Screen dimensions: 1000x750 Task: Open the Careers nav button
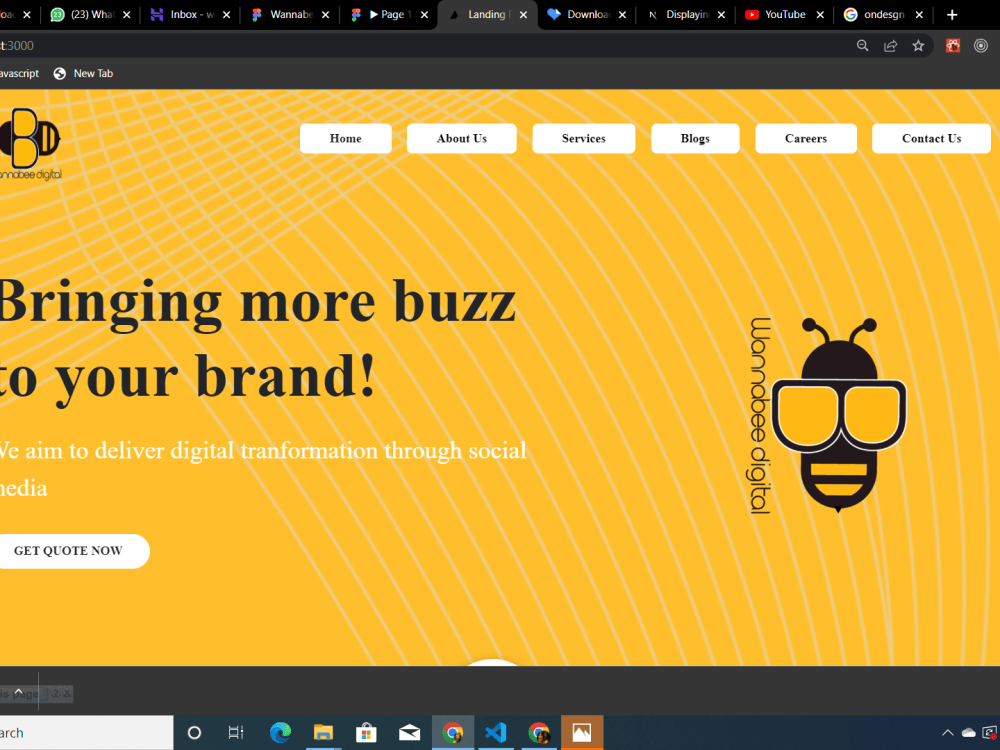point(805,138)
